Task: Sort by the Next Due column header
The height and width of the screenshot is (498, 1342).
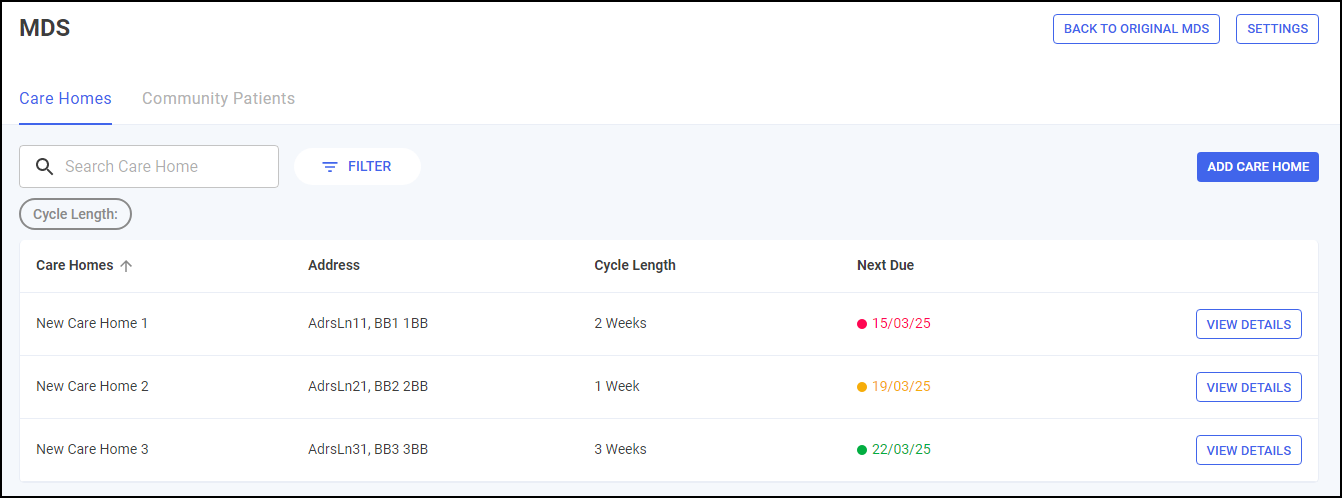Action: [x=885, y=266]
